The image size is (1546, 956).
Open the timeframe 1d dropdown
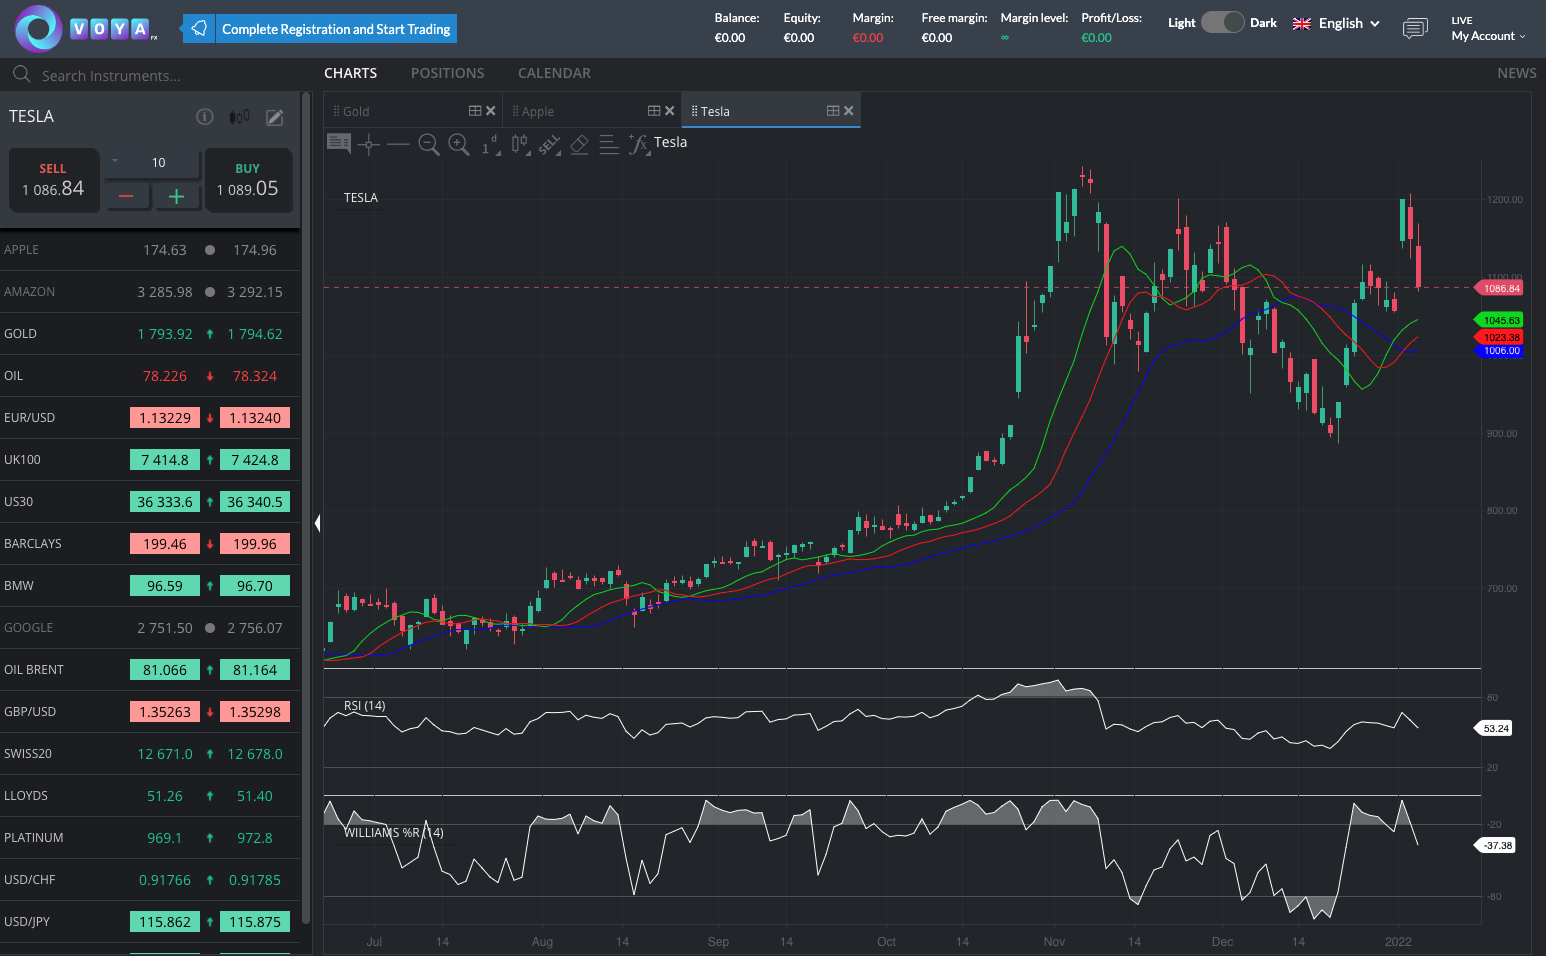(489, 145)
